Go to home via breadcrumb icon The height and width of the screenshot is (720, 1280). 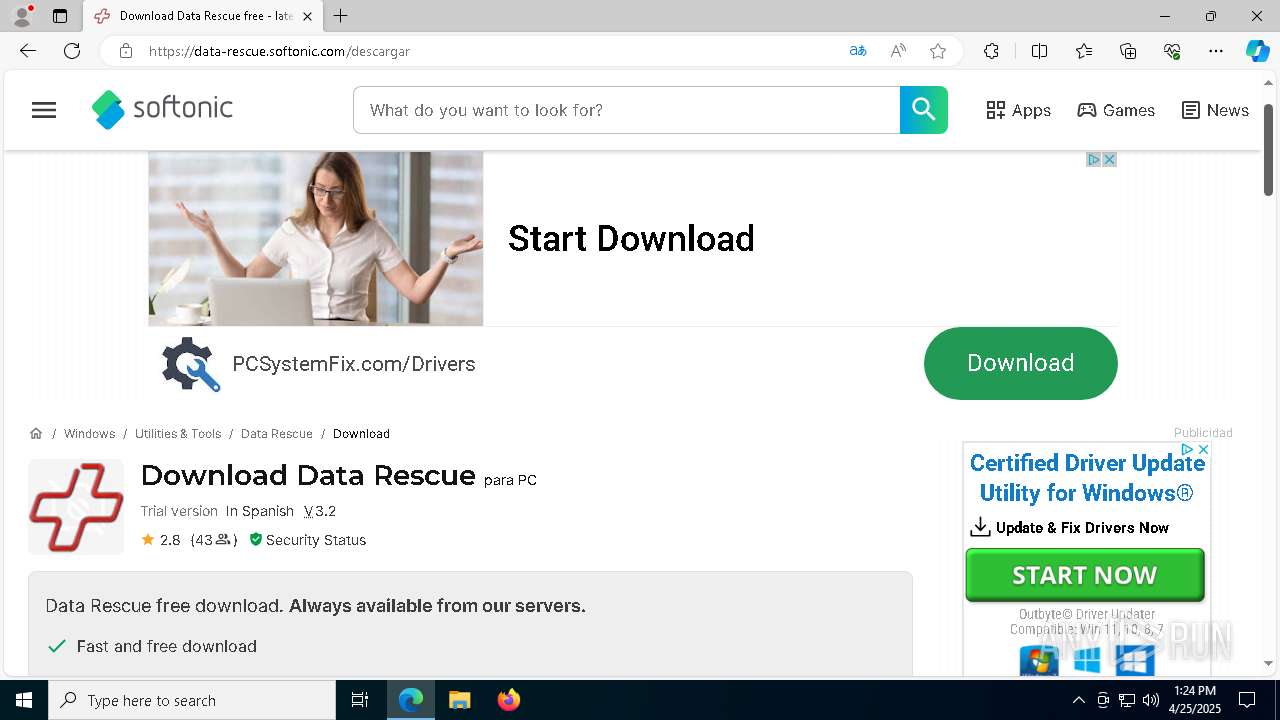pos(36,434)
